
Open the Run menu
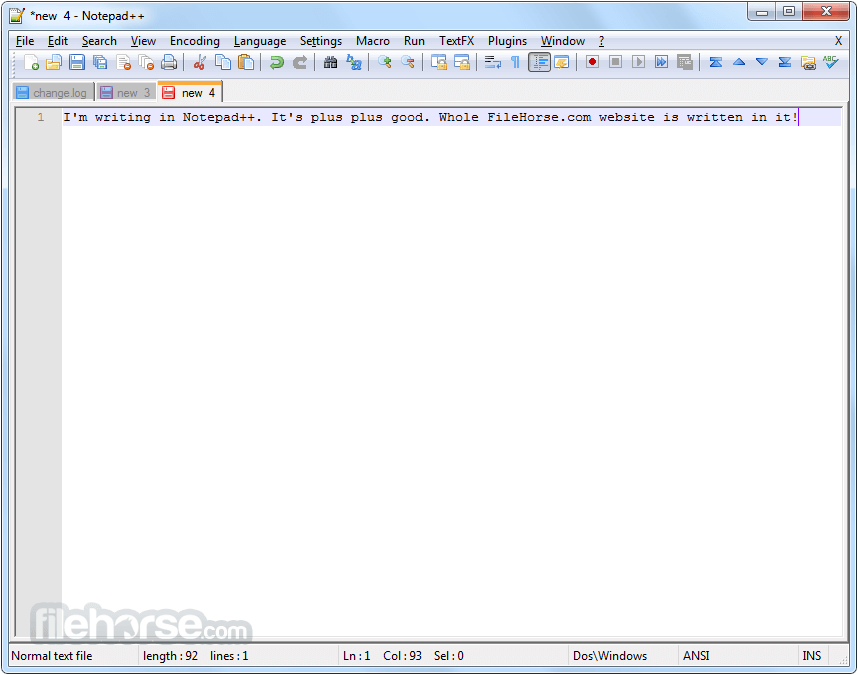point(414,41)
